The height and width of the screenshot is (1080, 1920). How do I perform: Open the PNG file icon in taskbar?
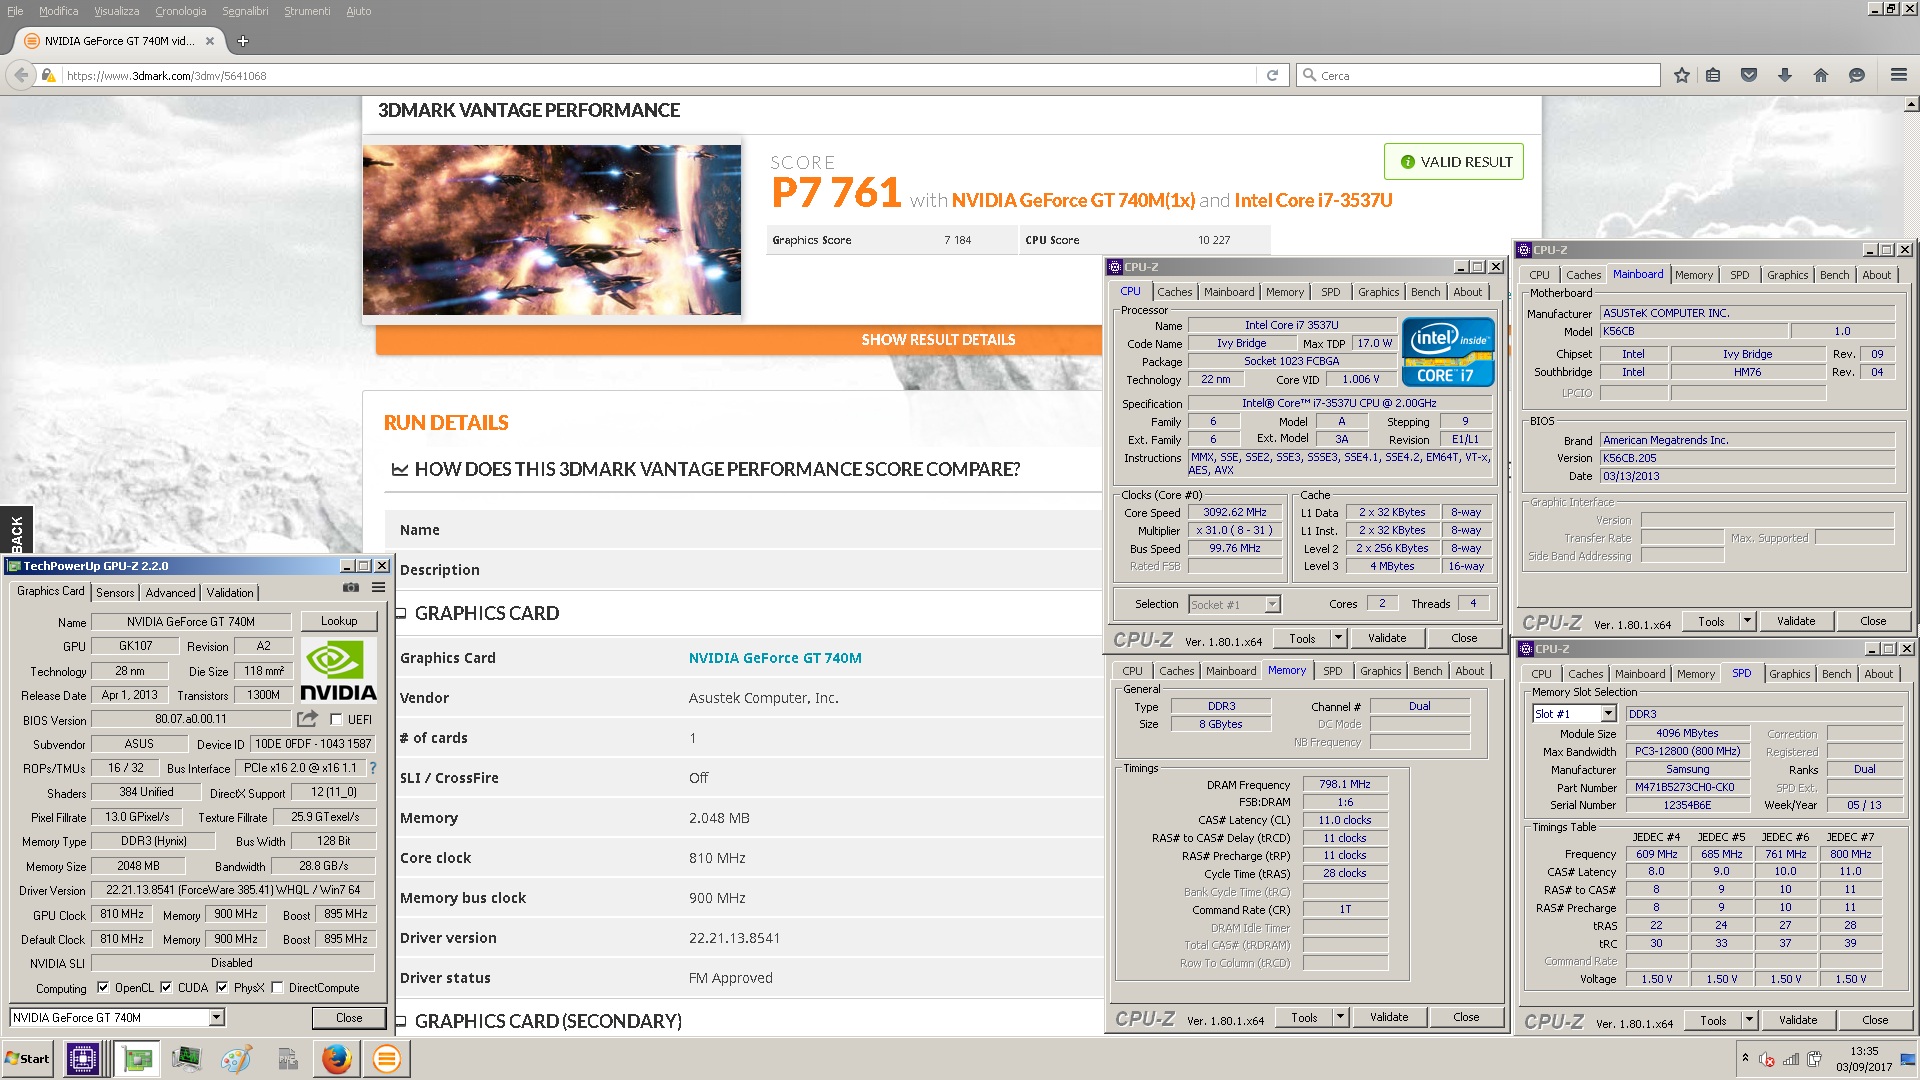point(287,1058)
